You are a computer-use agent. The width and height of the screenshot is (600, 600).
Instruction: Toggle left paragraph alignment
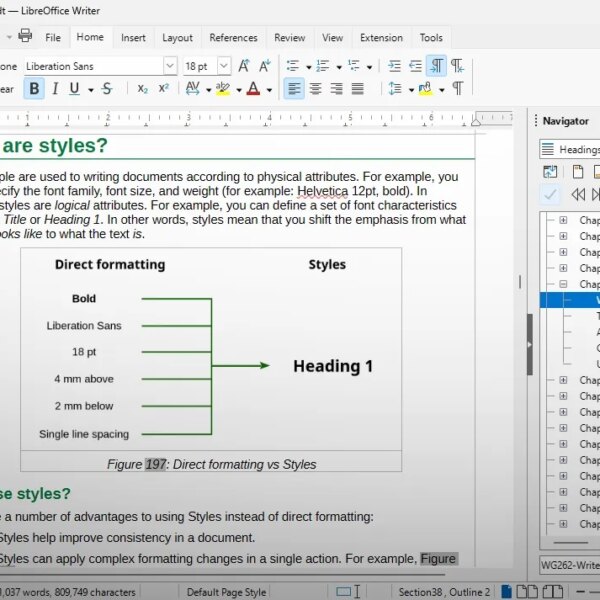294,89
